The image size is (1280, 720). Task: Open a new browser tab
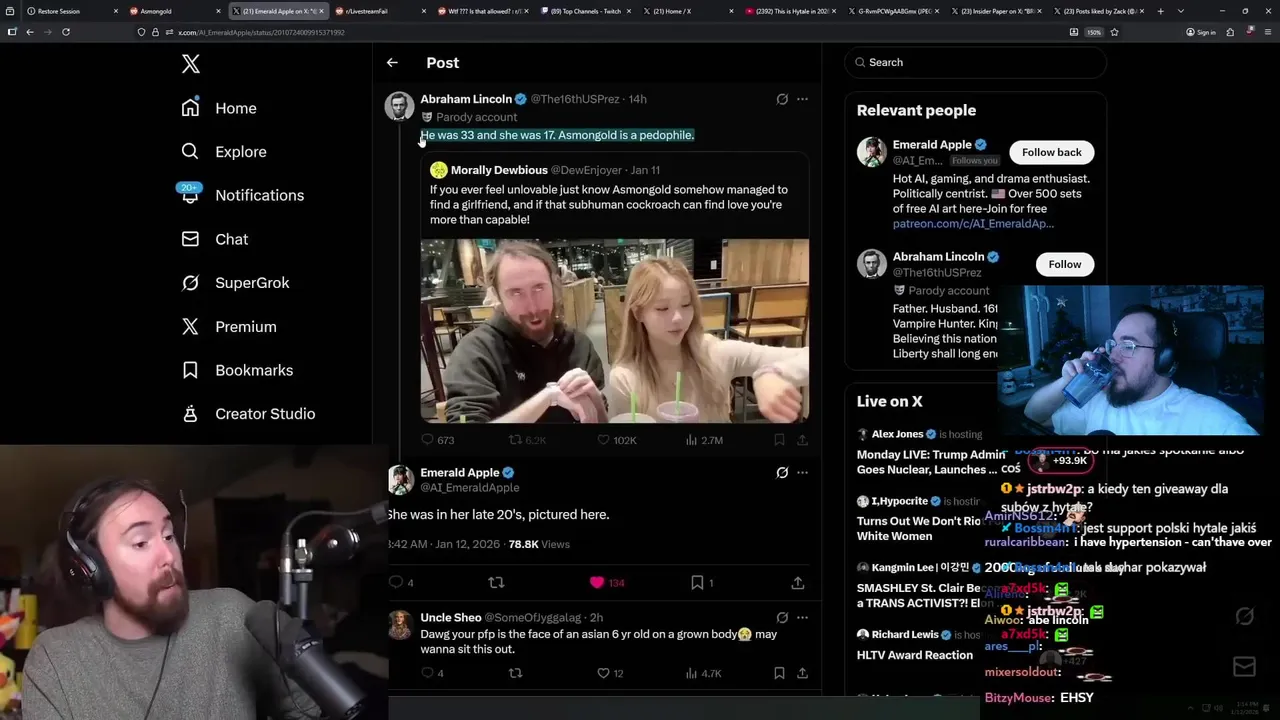click(1160, 11)
